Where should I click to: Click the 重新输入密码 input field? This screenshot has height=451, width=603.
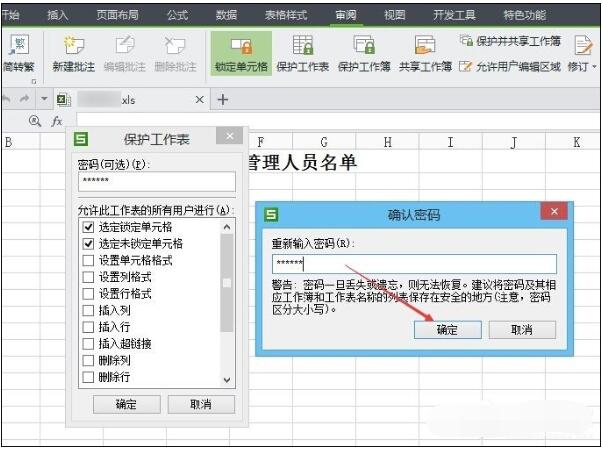414,264
